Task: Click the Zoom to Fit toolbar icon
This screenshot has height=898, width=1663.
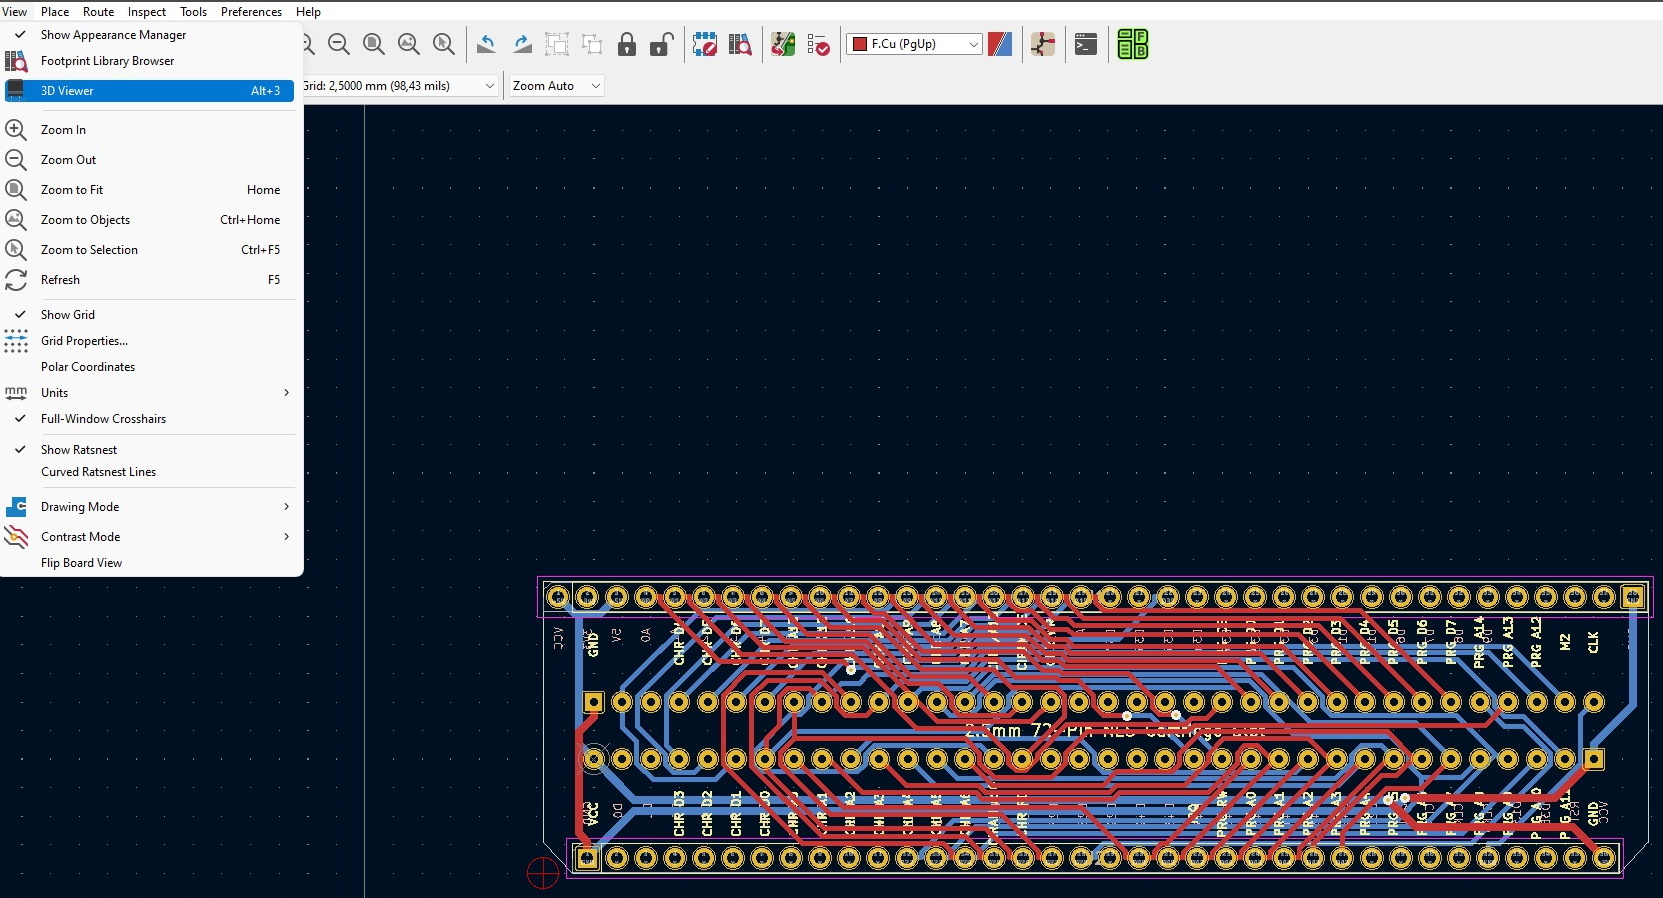Action: (374, 44)
